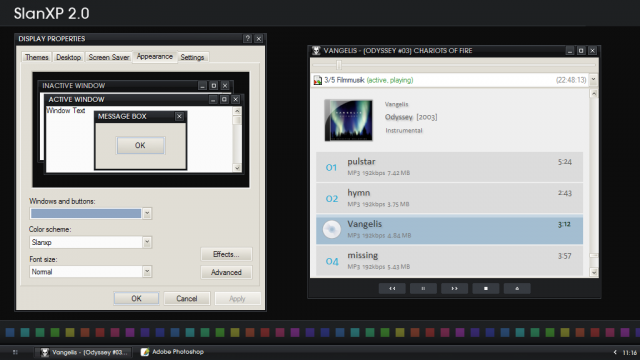This screenshot has height=360, width=640.
Task: Click OK in Display Properties dialog
Action: click(136, 298)
